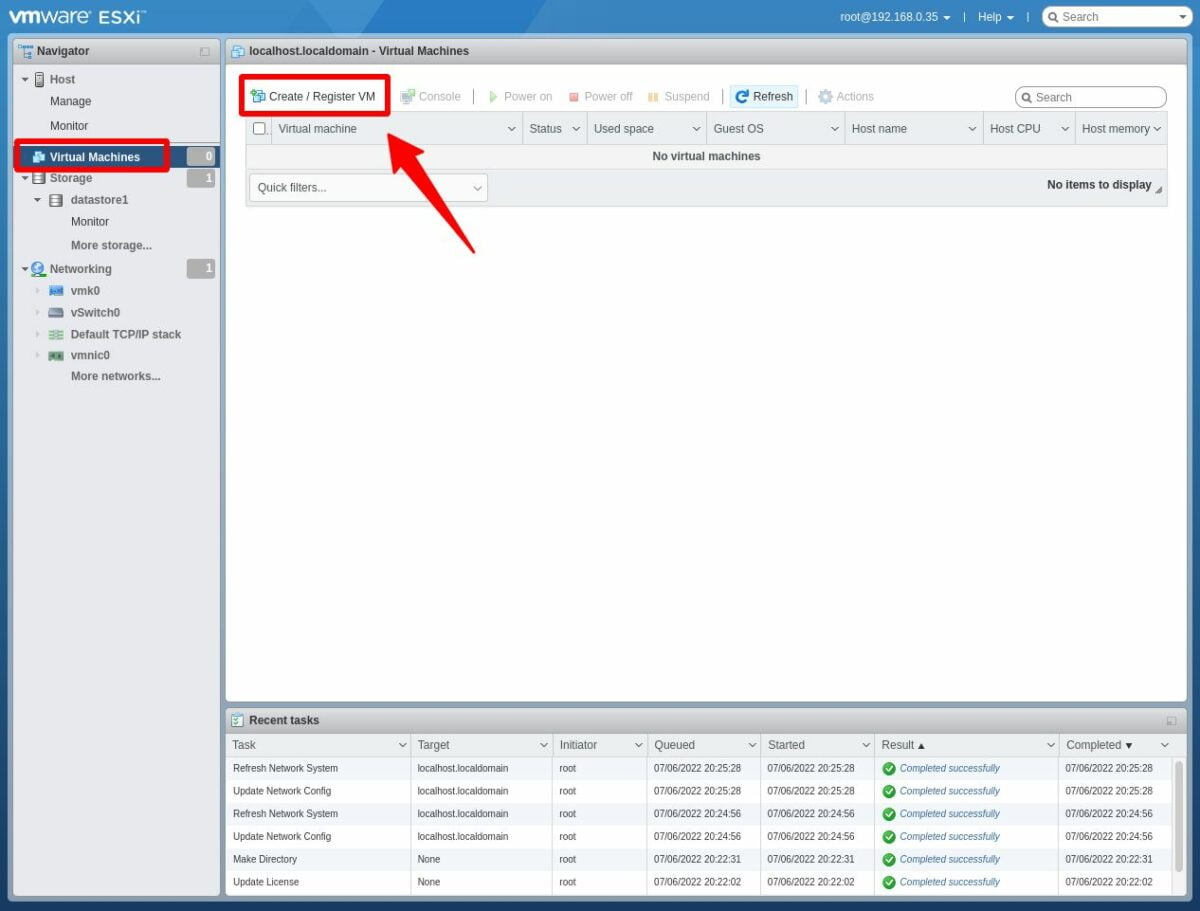1200x911 pixels.
Task: Collapse the Storage tree node
Action: 23,177
